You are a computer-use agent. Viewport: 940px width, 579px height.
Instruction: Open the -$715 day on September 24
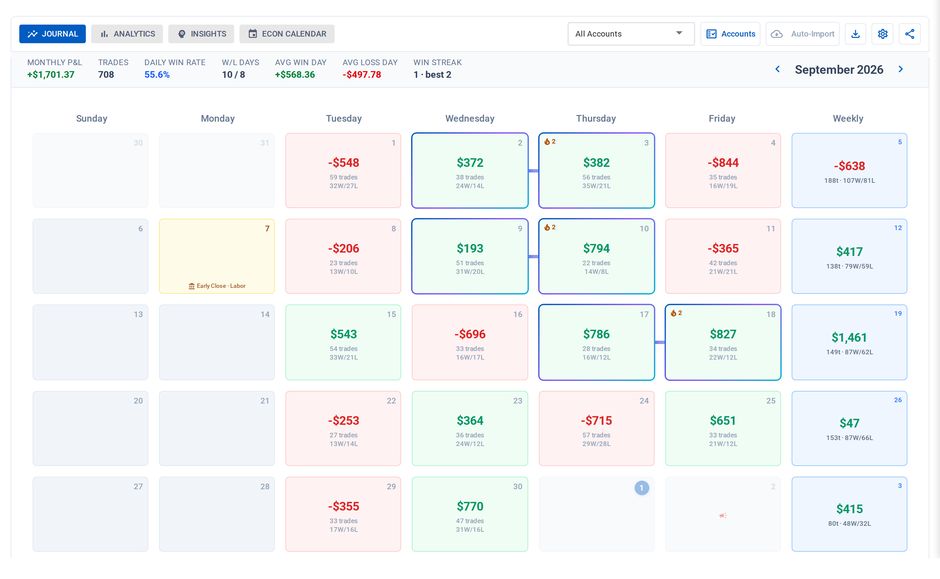596,429
